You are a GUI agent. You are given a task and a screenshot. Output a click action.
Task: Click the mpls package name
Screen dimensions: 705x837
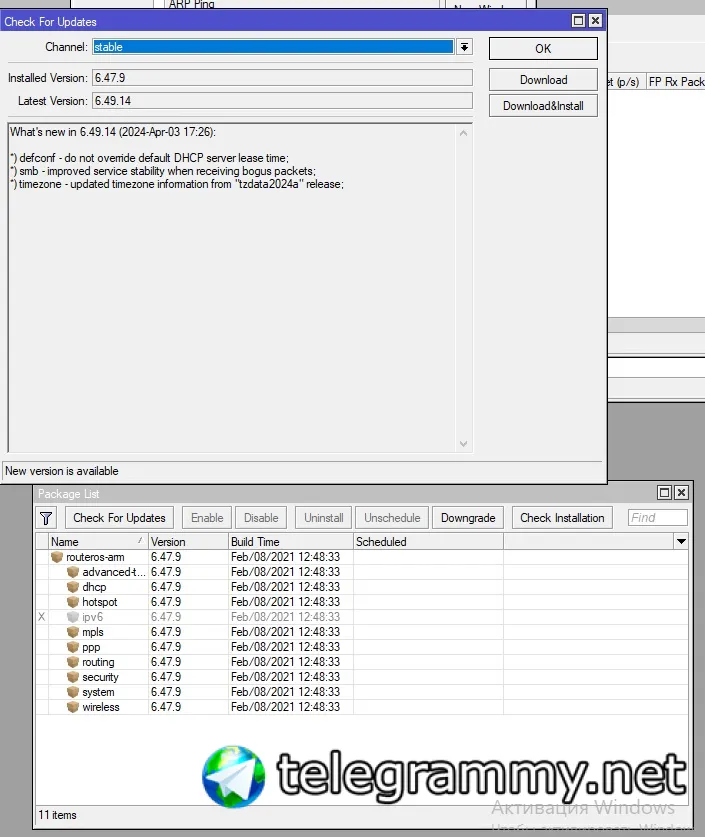point(93,632)
